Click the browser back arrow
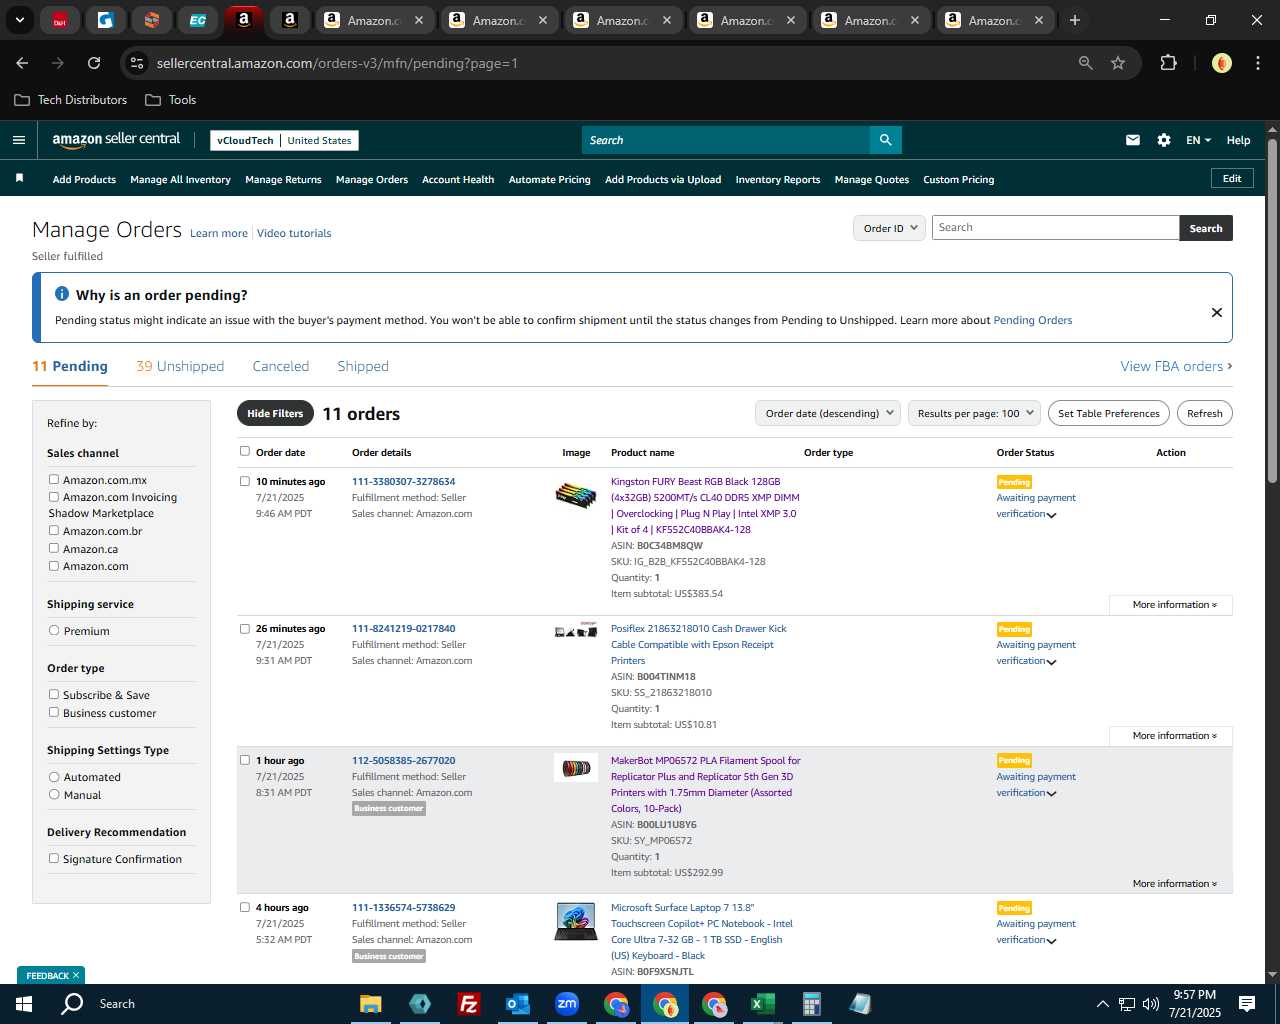 coord(22,63)
